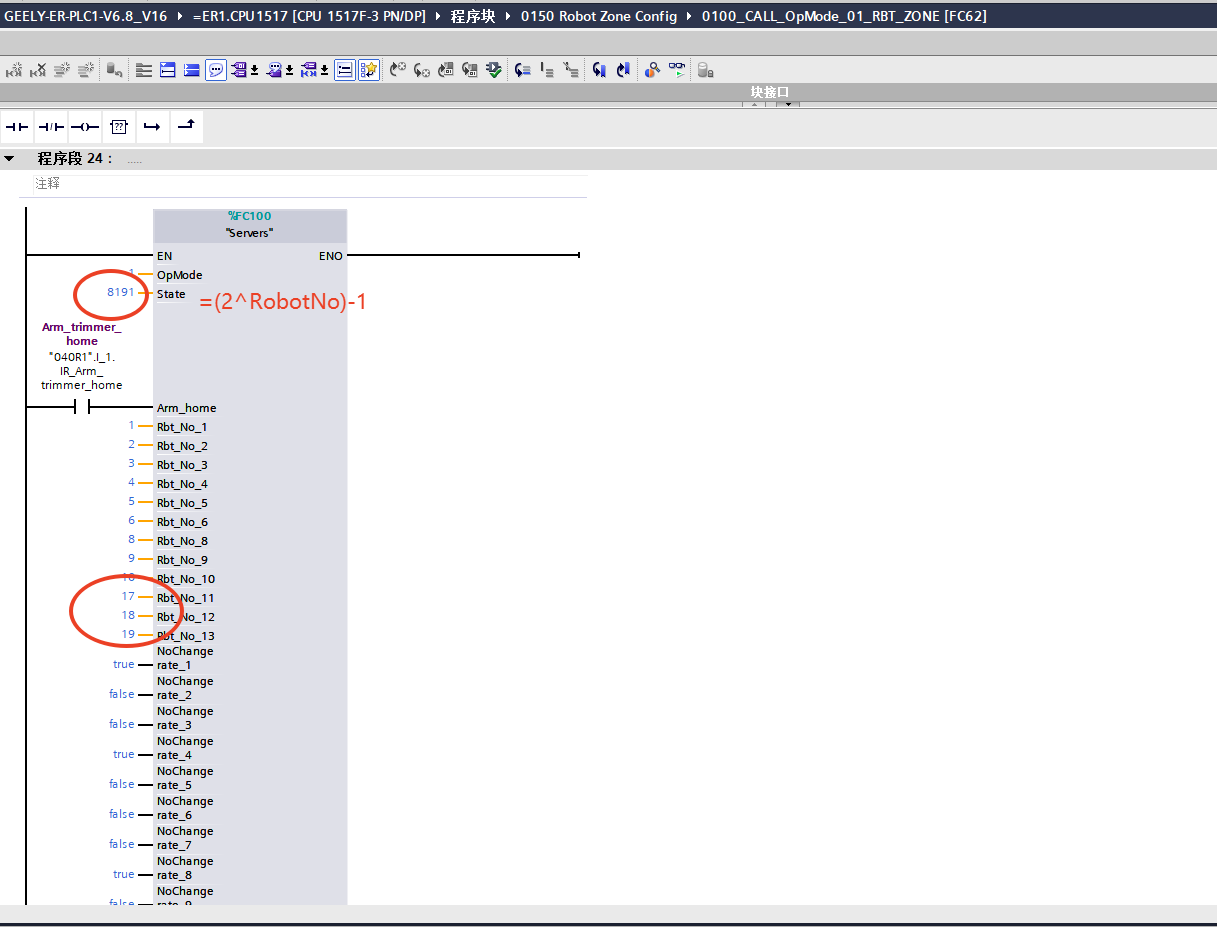Click the 块接口 header bar
Viewport: 1217px width, 927px height.
click(x=770, y=92)
